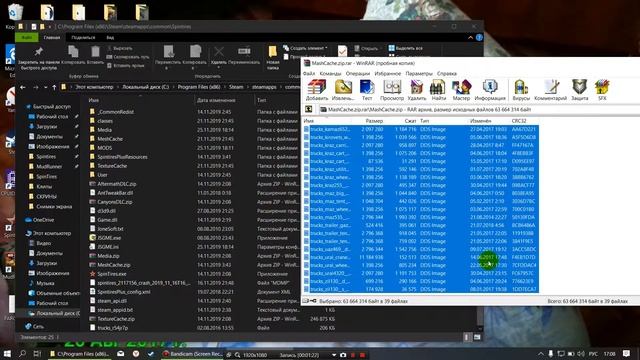This screenshot has width=640, height=360.
Task: Click the WinRAR Комментарий (Comment) toolbar icon
Action: (x=551, y=90)
